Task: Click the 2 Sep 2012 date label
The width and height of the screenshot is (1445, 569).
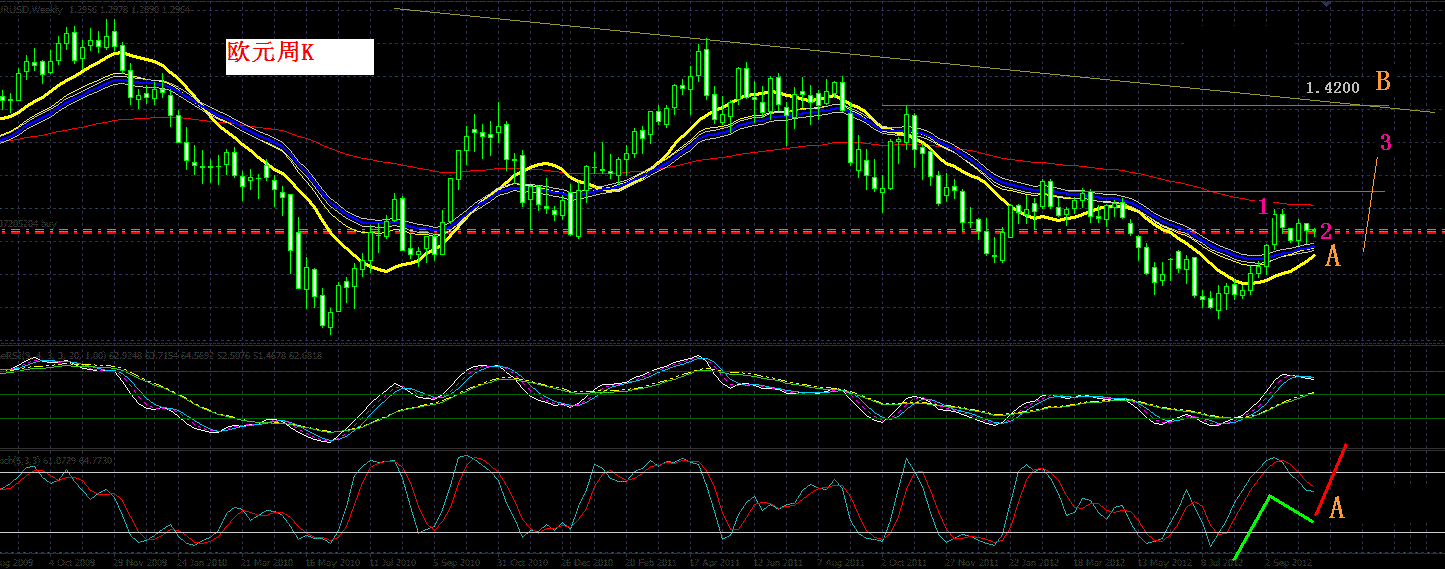Action: tap(1287, 562)
